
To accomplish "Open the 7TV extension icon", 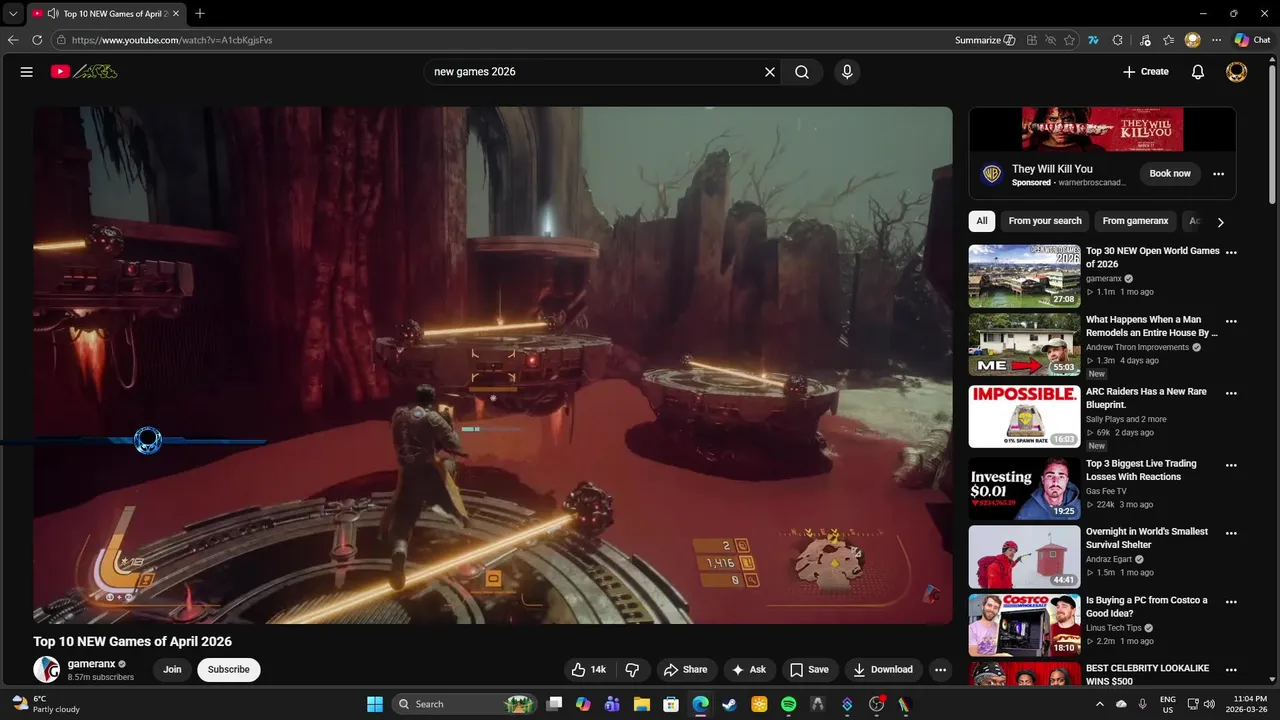I will (1093, 40).
